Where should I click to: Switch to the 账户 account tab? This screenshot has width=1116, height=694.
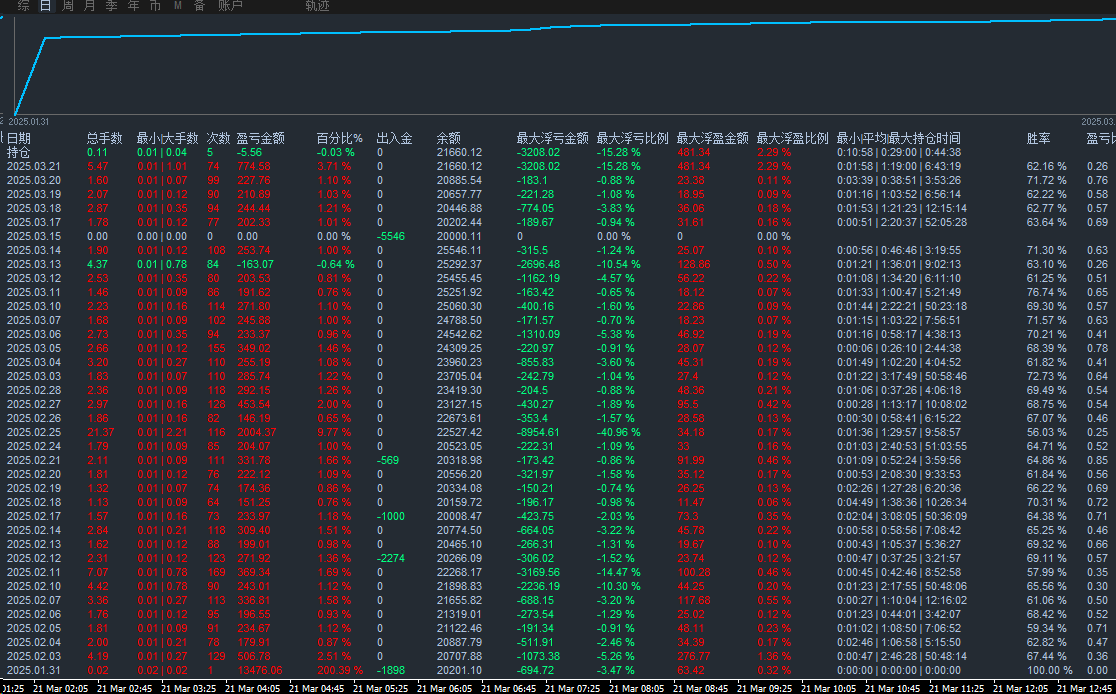[230, 6]
